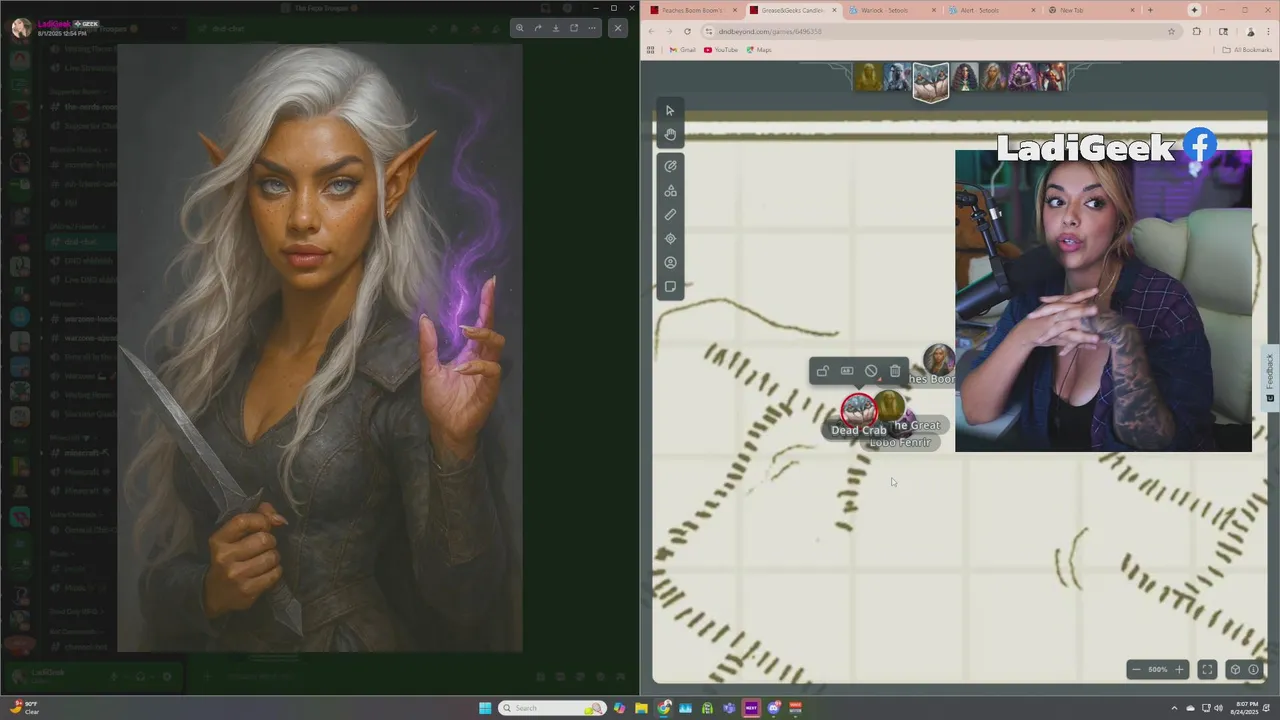The width and height of the screenshot is (1280, 720).
Task: Open the Maps bookmark
Action: coord(759,49)
